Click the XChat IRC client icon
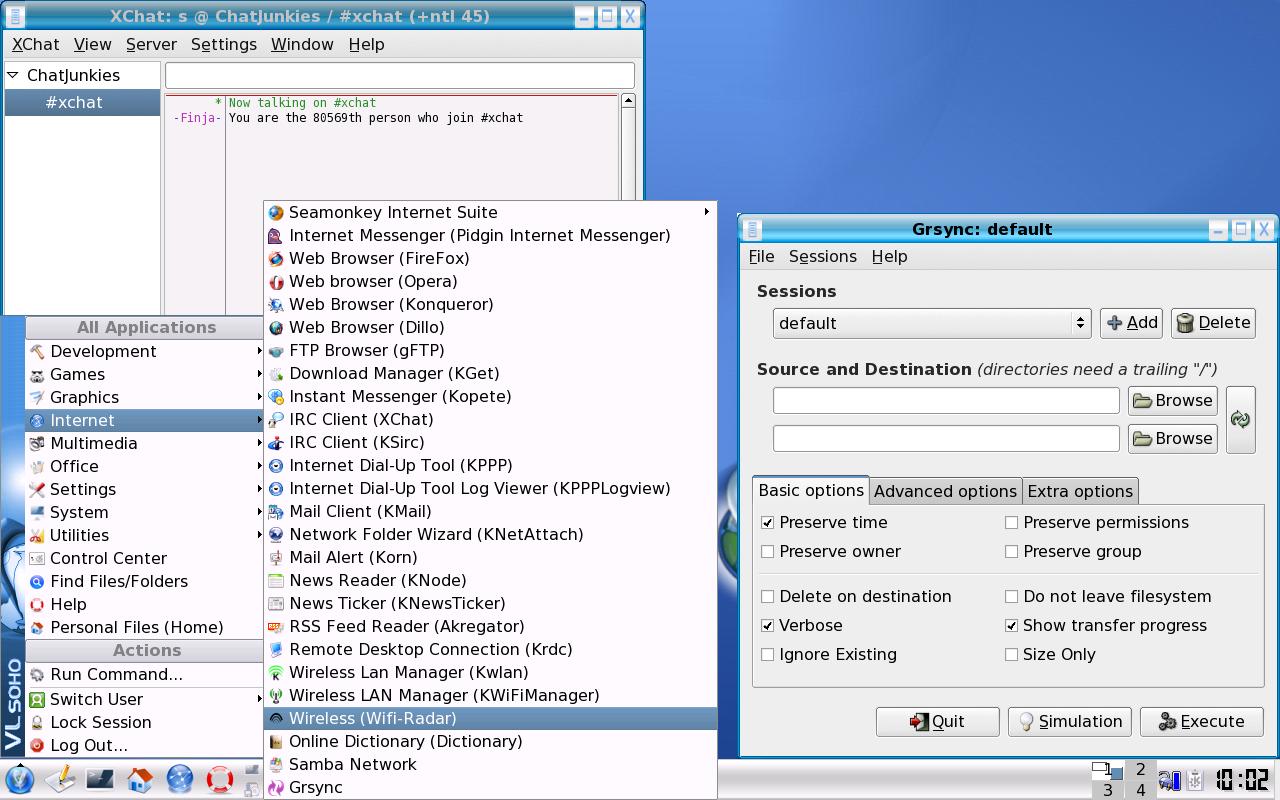 tap(276, 419)
